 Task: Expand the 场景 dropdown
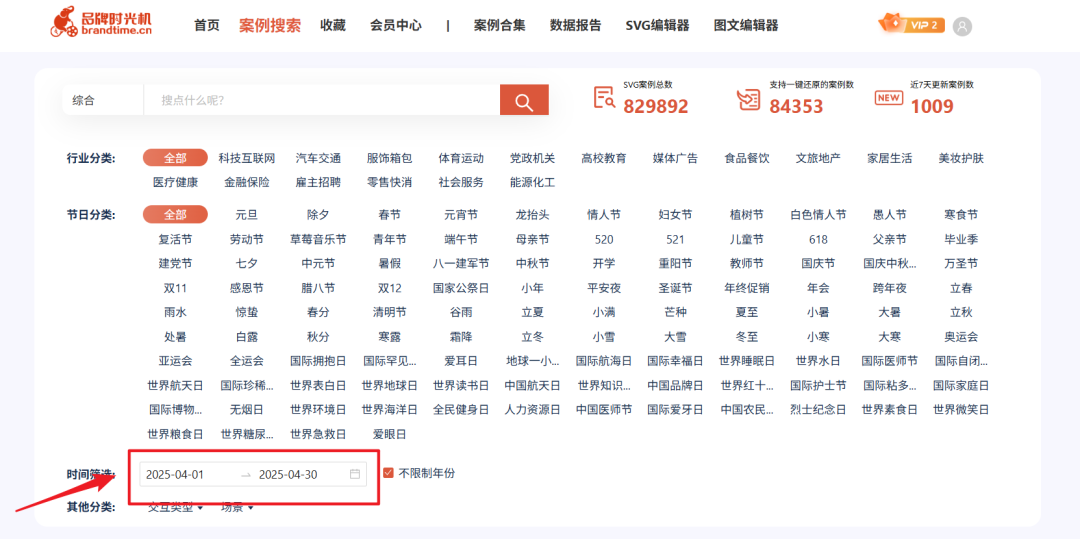point(237,507)
